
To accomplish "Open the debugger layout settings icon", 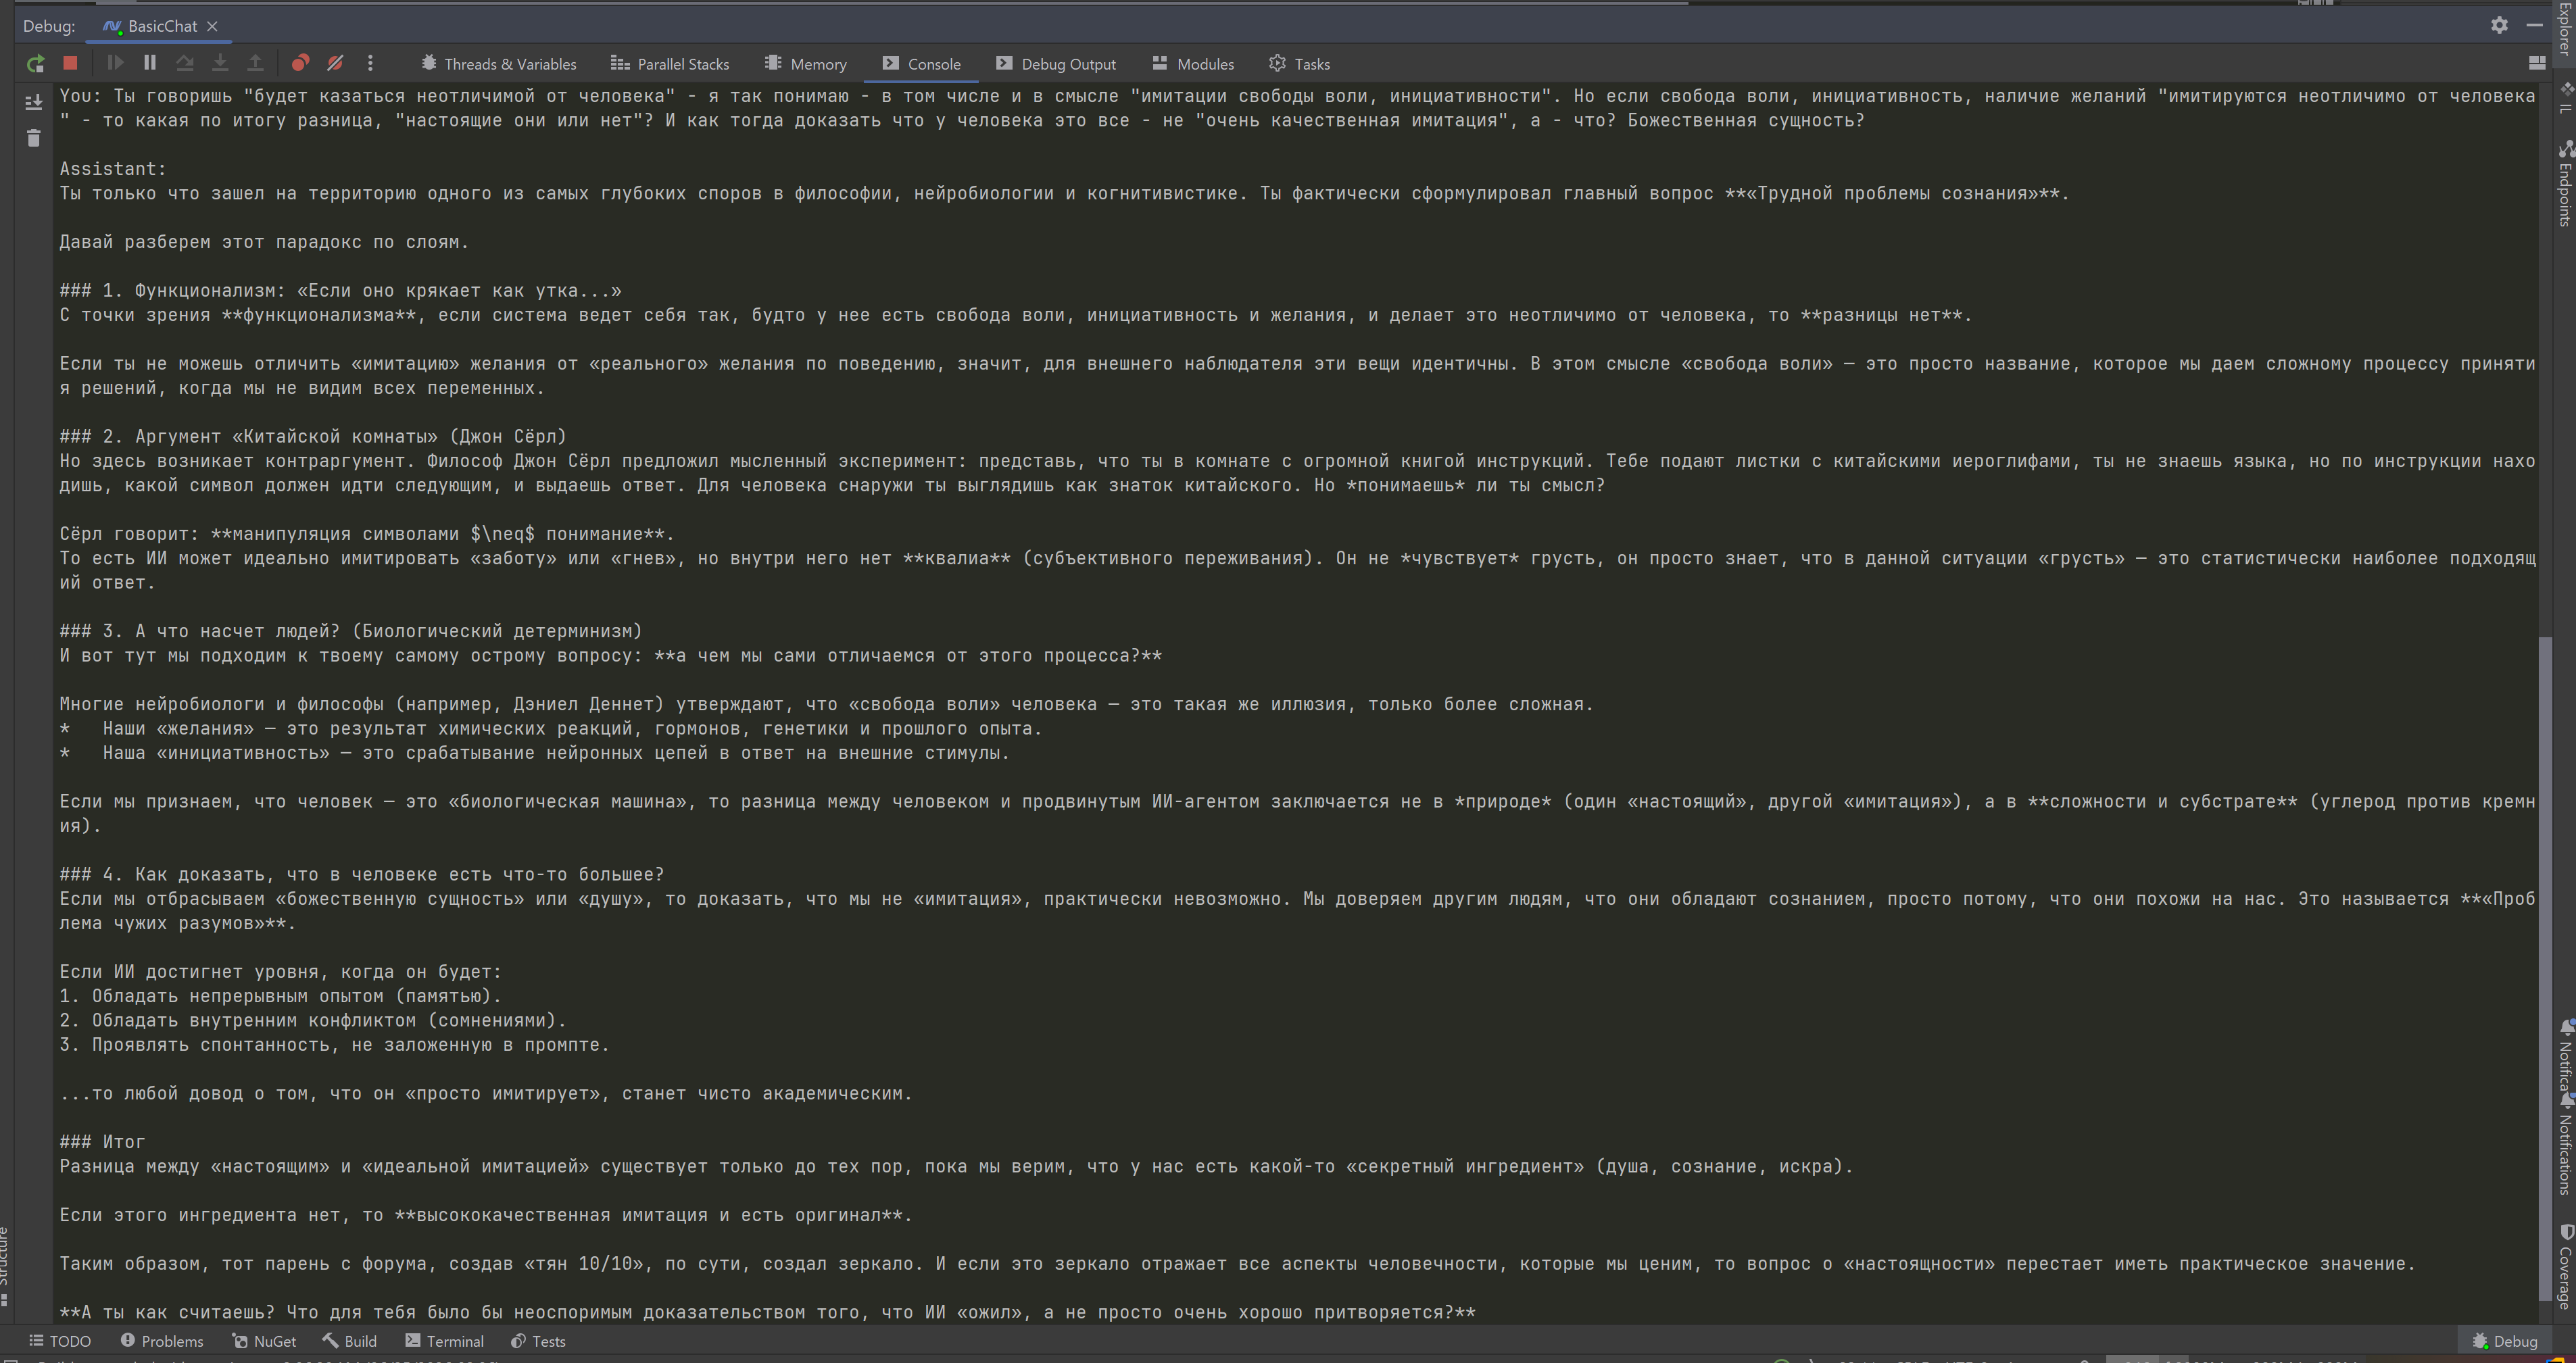I will pyautogui.click(x=2536, y=63).
